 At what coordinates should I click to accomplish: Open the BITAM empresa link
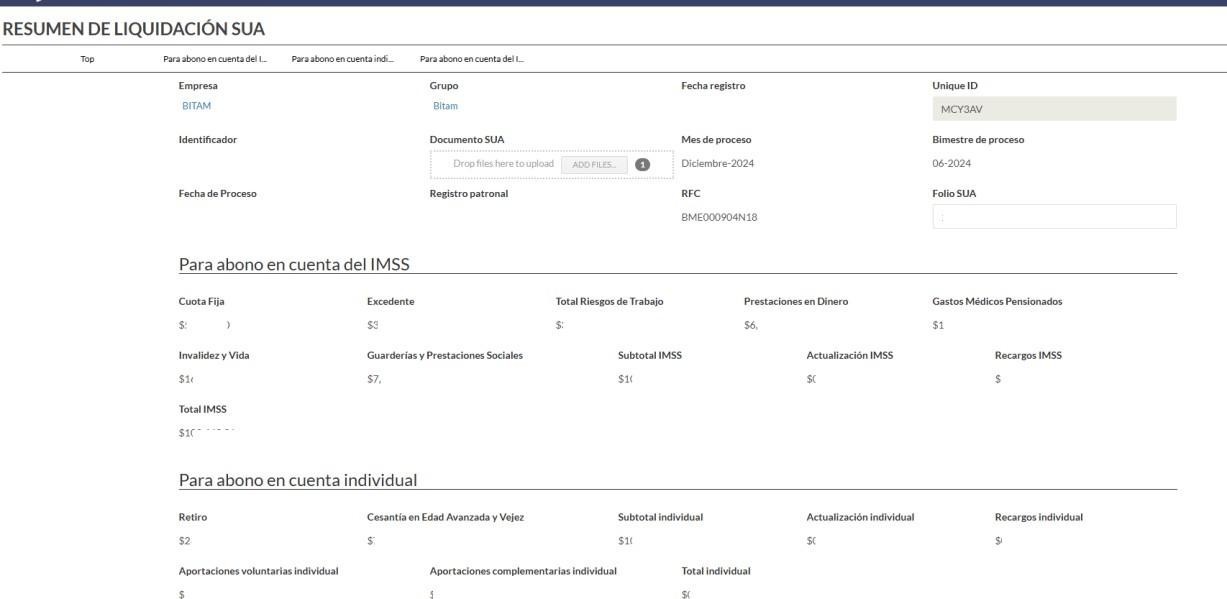click(x=196, y=105)
